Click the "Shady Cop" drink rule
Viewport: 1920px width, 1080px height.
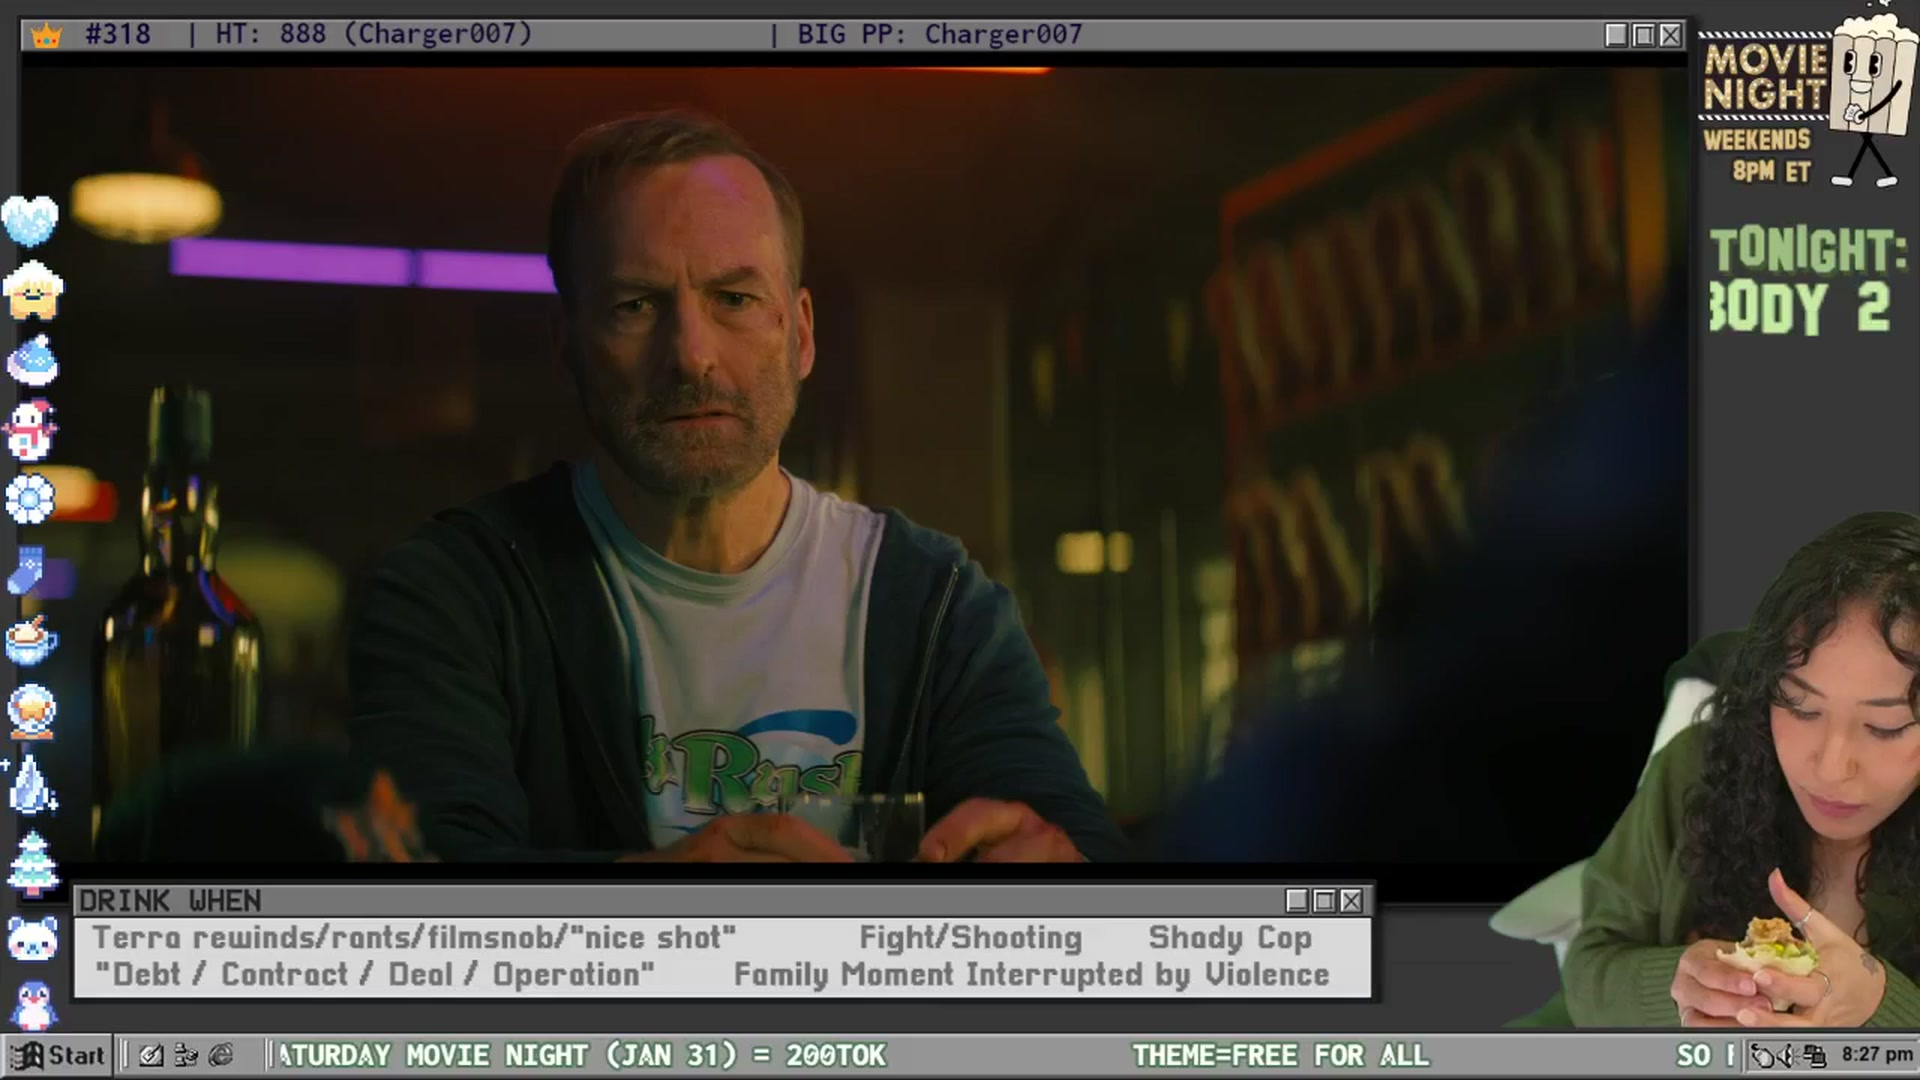coord(1230,938)
